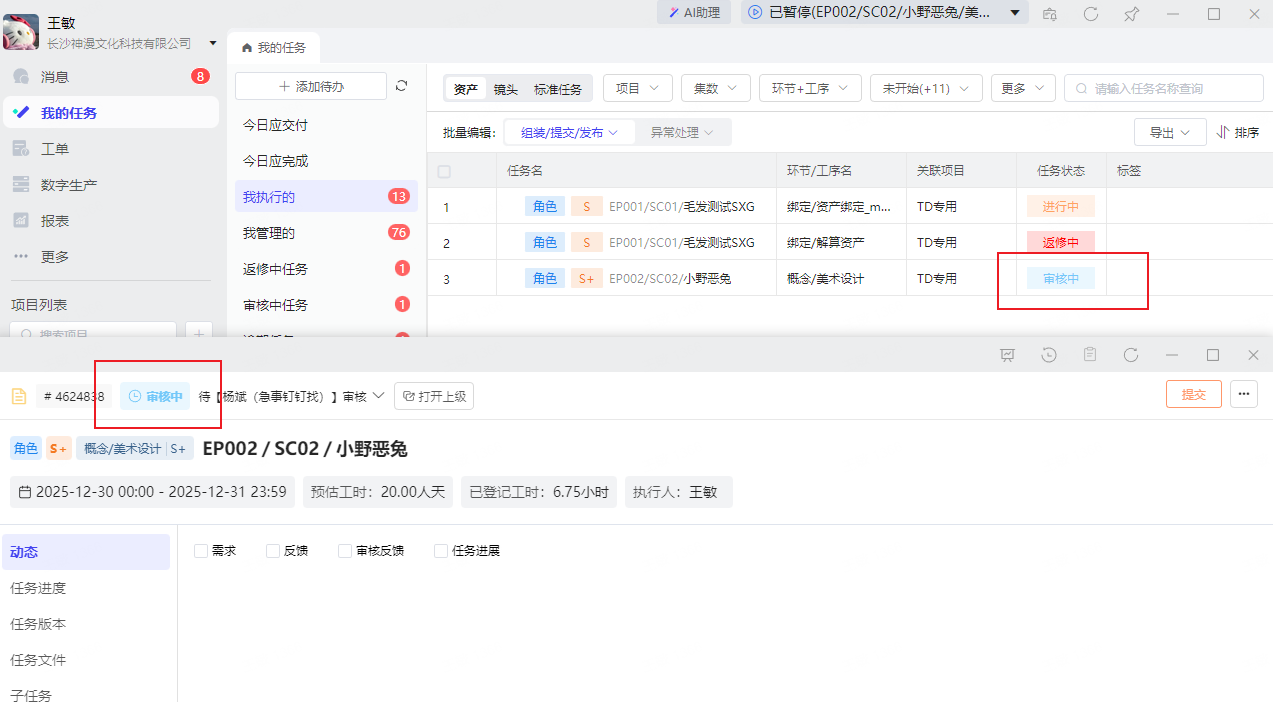
Task: Click the presentation board icon above the task detail
Action: click(1007, 355)
